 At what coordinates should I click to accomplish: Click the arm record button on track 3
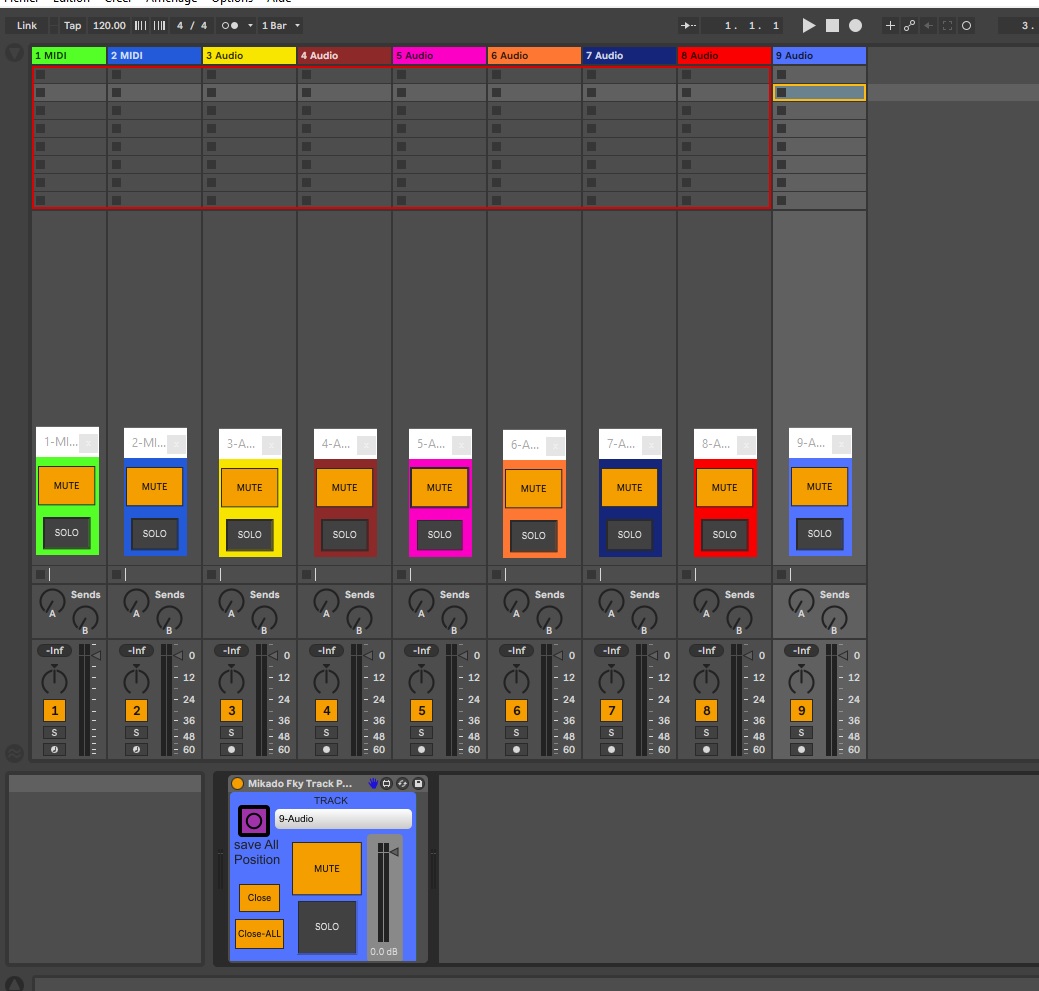pyautogui.click(x=231, y=749)
